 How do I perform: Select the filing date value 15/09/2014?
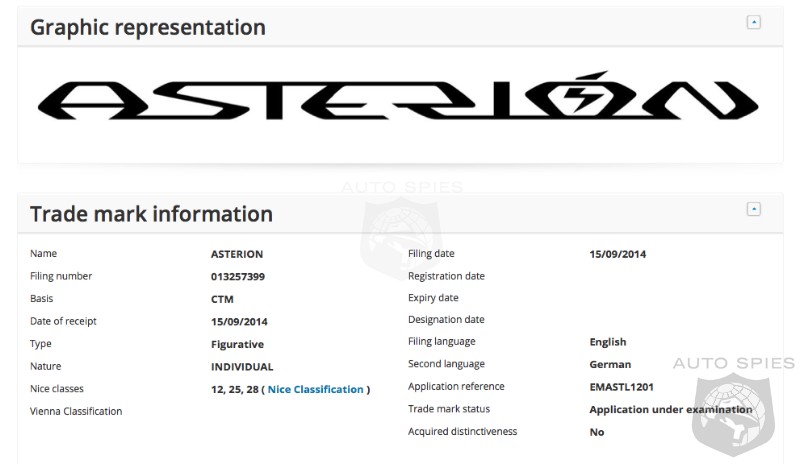[618, 254]
